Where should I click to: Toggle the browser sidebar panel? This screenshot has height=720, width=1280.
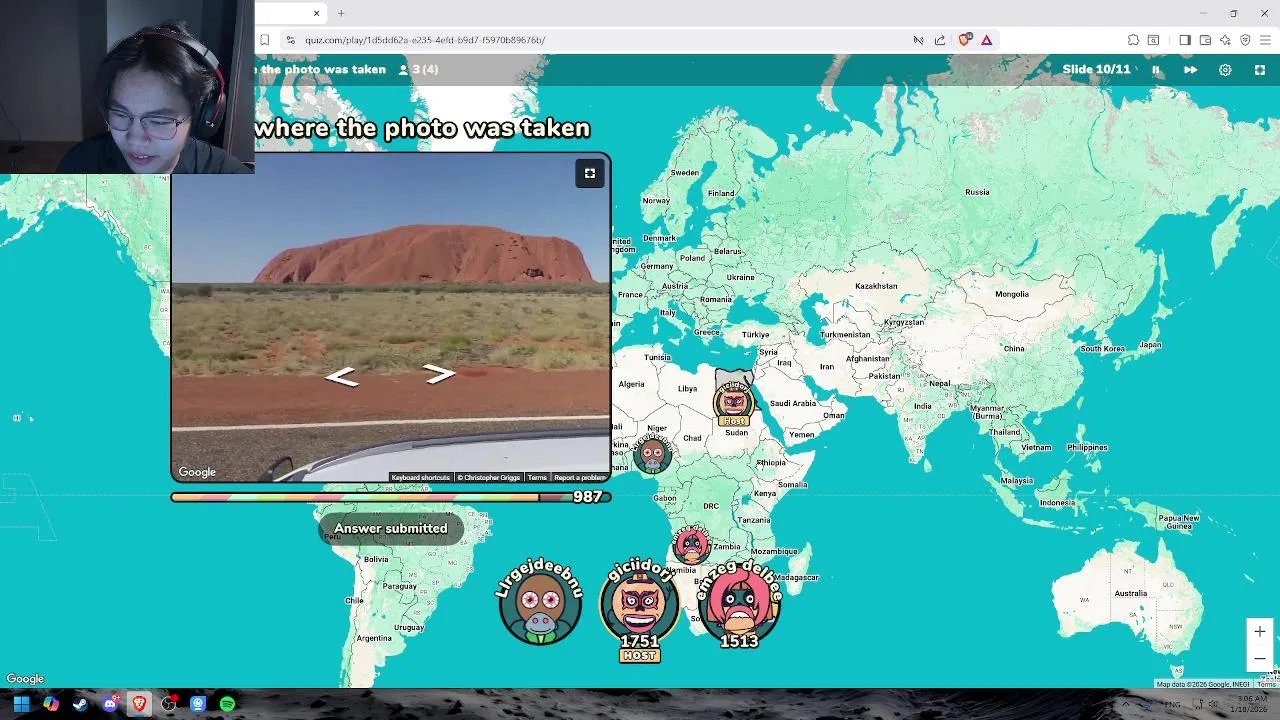[1185, 40]
